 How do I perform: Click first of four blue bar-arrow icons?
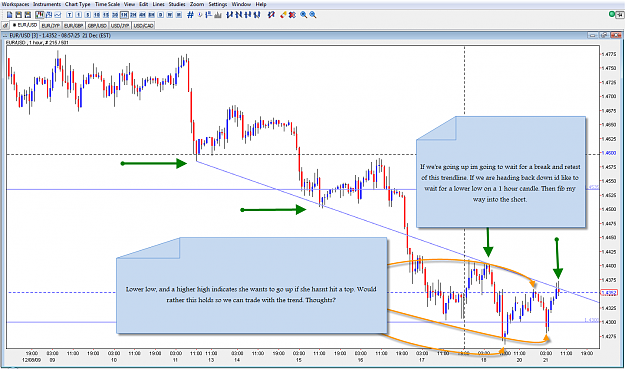(x=230, y=15)
